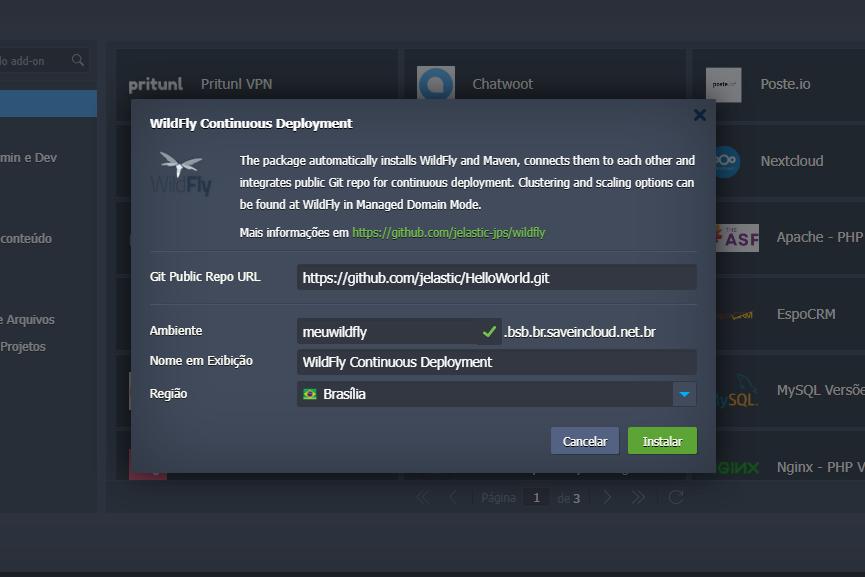Click the Nome em Exibição field

[496, 362]
